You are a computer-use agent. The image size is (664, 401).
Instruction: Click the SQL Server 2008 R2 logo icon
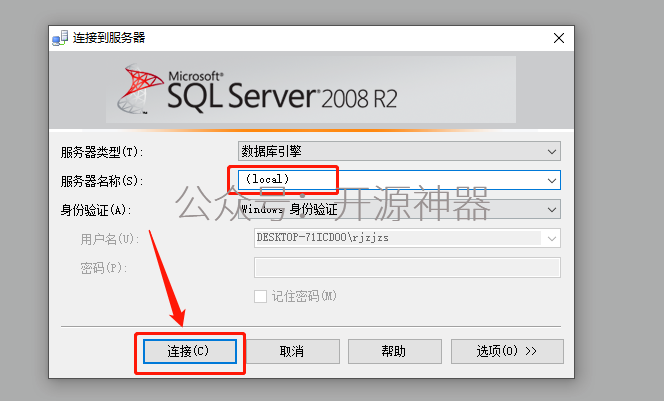(x=139, y=89)
